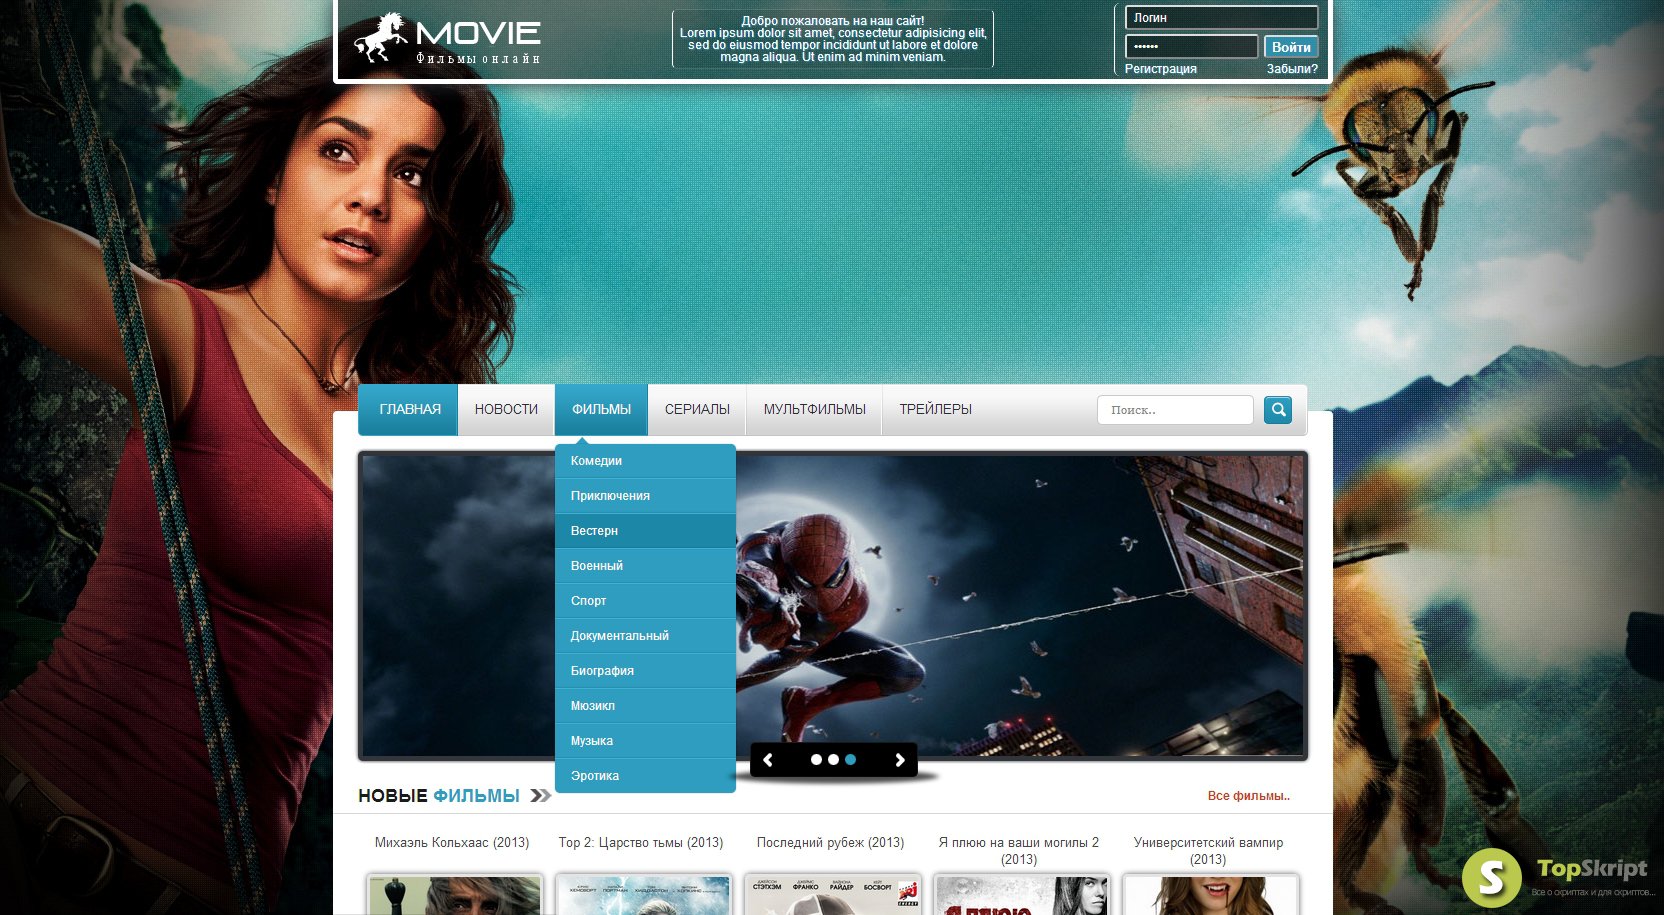Open Последний рубеж (2013) title
1664x915 pixels.
pos(830,843)
